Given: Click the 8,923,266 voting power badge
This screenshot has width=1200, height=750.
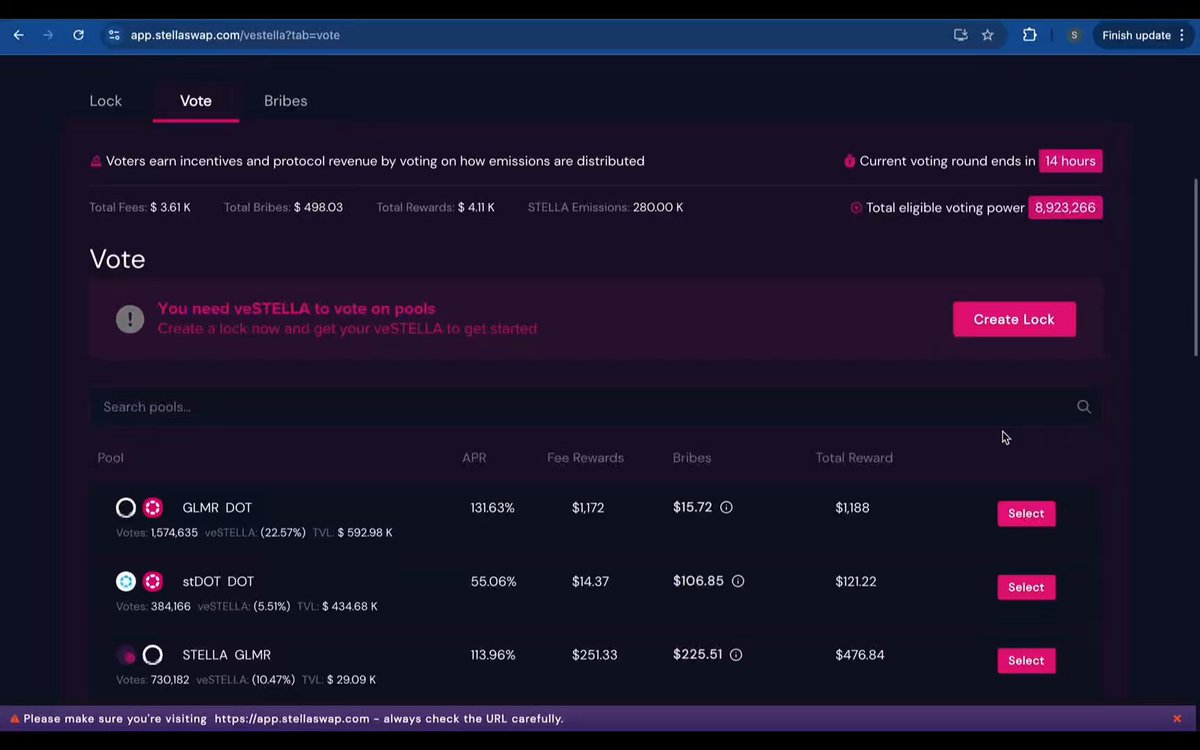Looking at the screenshot, I should click(x=1065, y=208).
